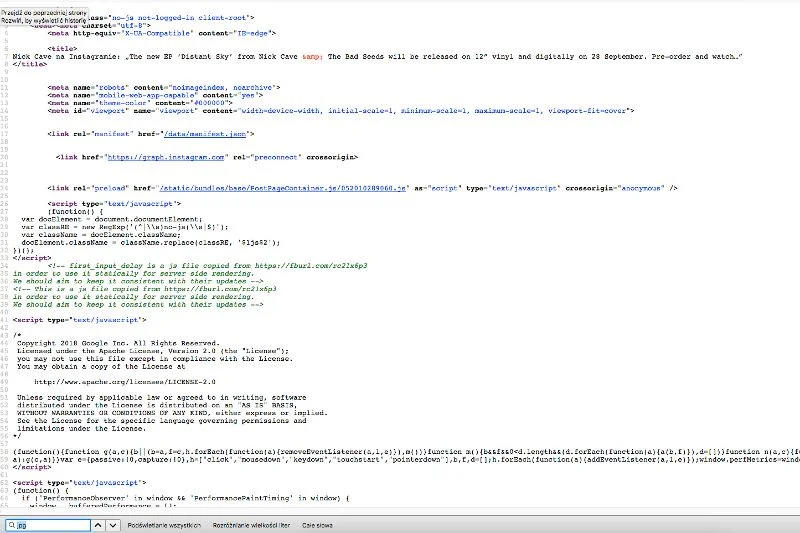Toggle 'Całe słowa' whole-words option
The image size is (800, 533).
click(317, 525)
